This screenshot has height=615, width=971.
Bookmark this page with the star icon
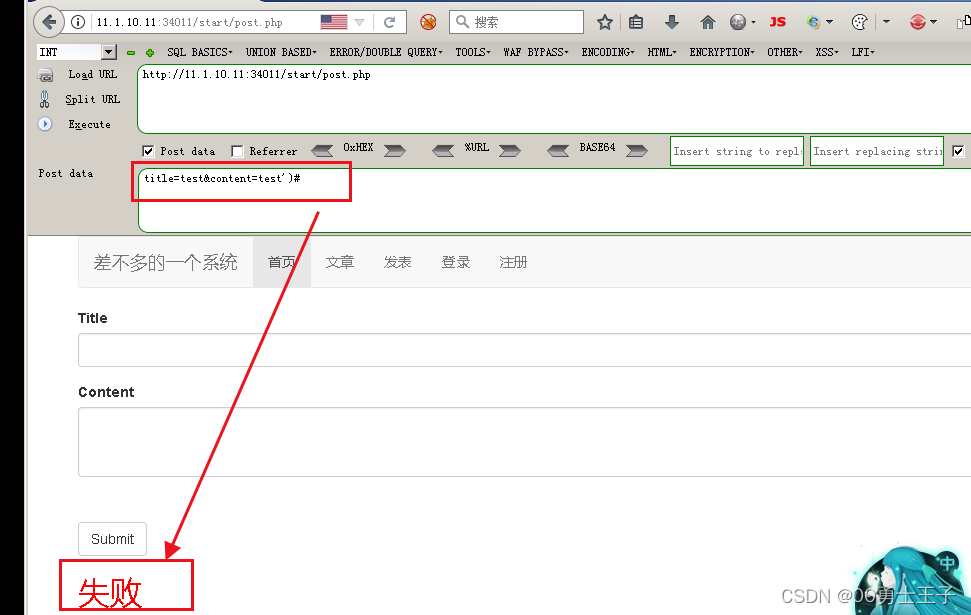pyautogui.click(x=605, y=23)
